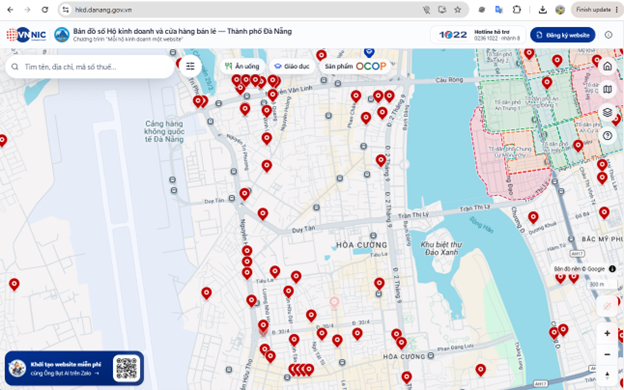Click the page title Bản đồ số Hộ kinh doanh
Viewport: 624px width, 390px height.
click(182, 31)
